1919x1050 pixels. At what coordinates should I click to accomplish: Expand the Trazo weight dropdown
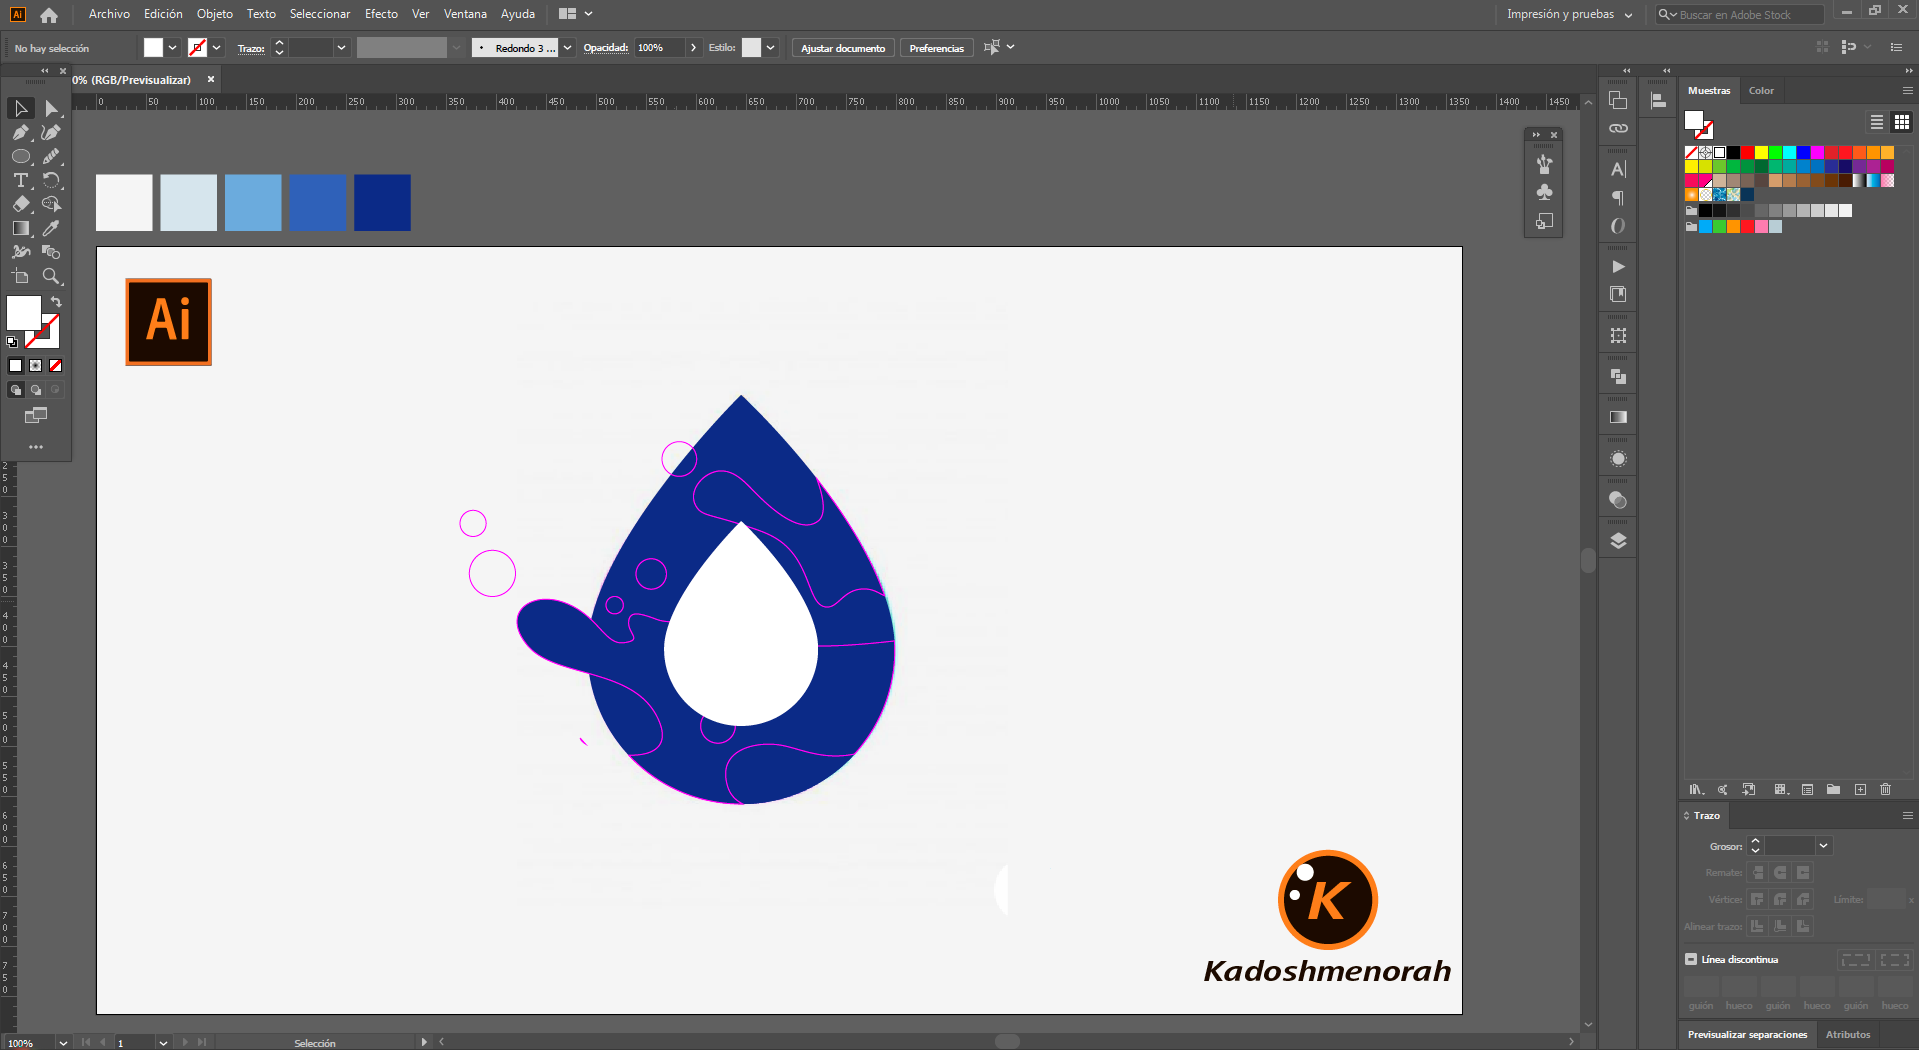[341, 47]
